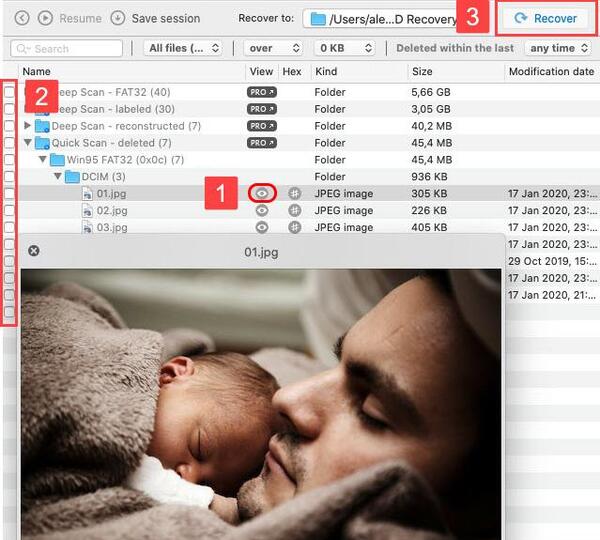This screenshot has height=540, width=600.
Task: Click into the Search field
Action: coord(67,49)
